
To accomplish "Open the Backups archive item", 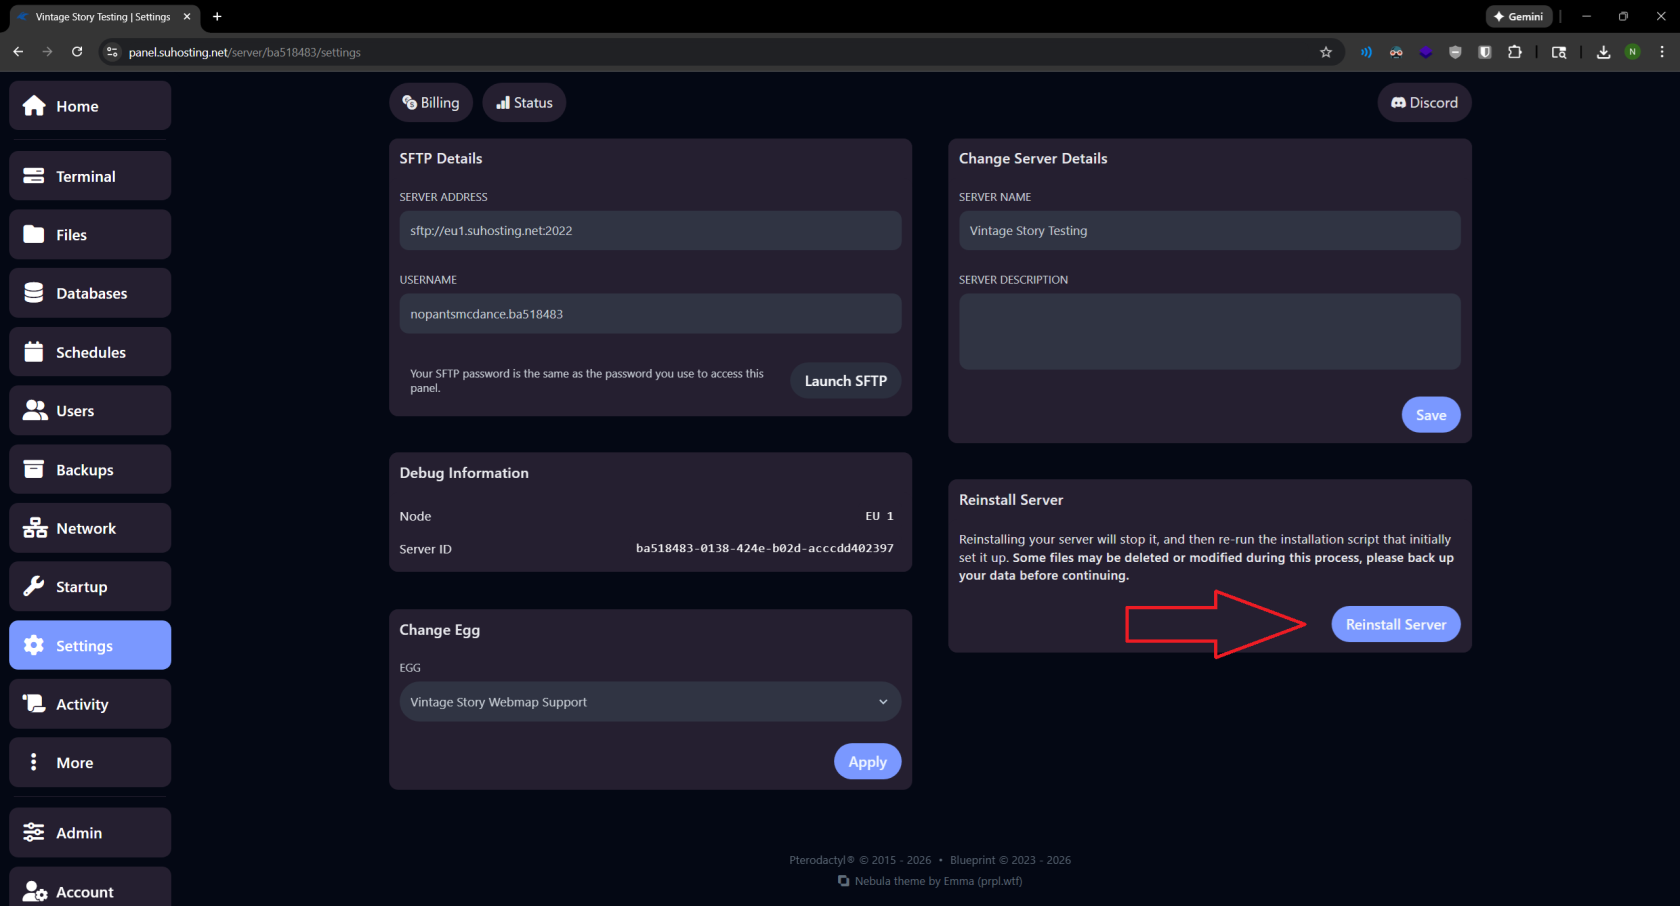I will pos(90,470).
